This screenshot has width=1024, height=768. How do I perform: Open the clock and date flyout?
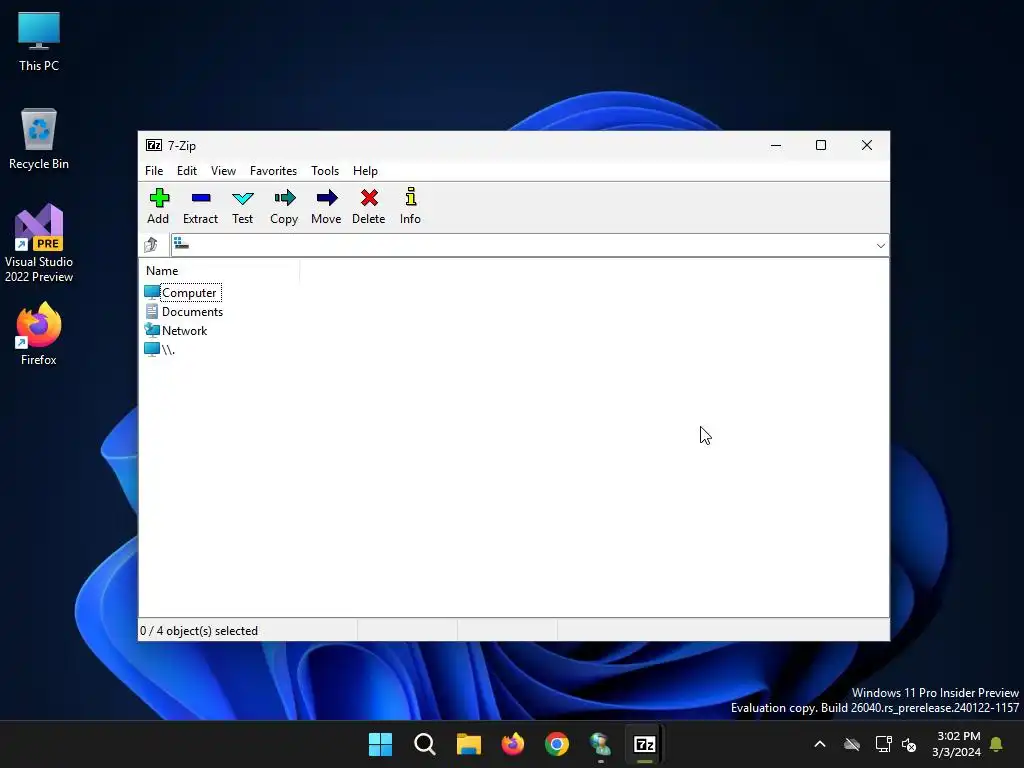tap(957, 744)
